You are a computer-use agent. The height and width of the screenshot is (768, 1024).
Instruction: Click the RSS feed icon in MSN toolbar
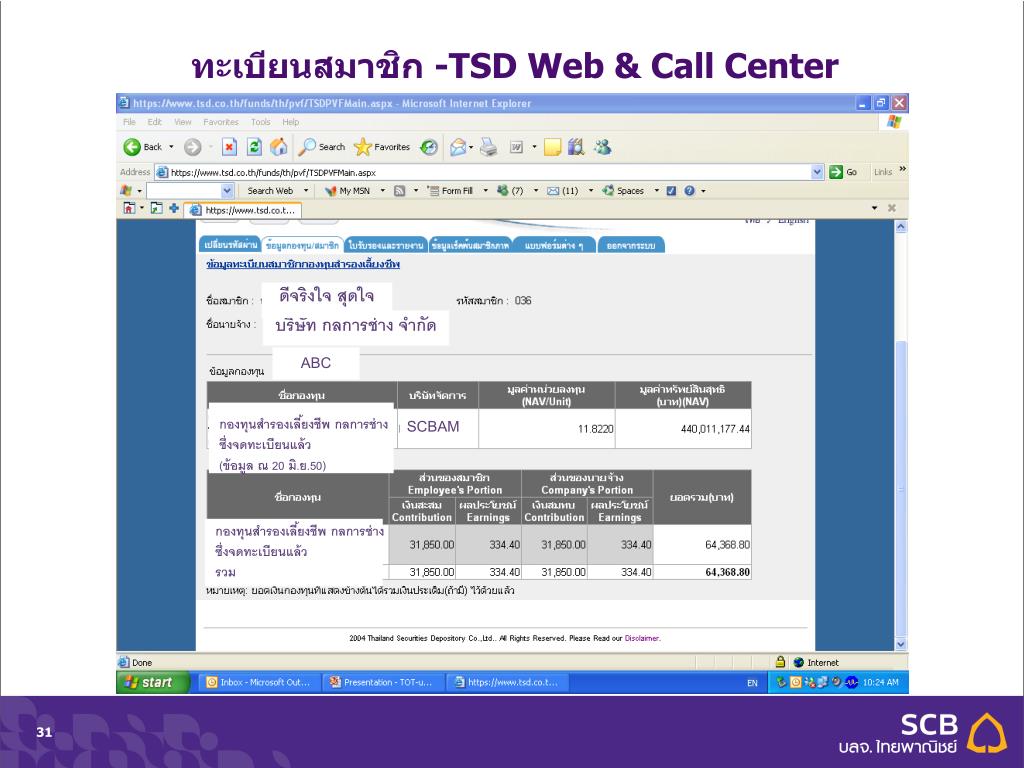(400, 191)
